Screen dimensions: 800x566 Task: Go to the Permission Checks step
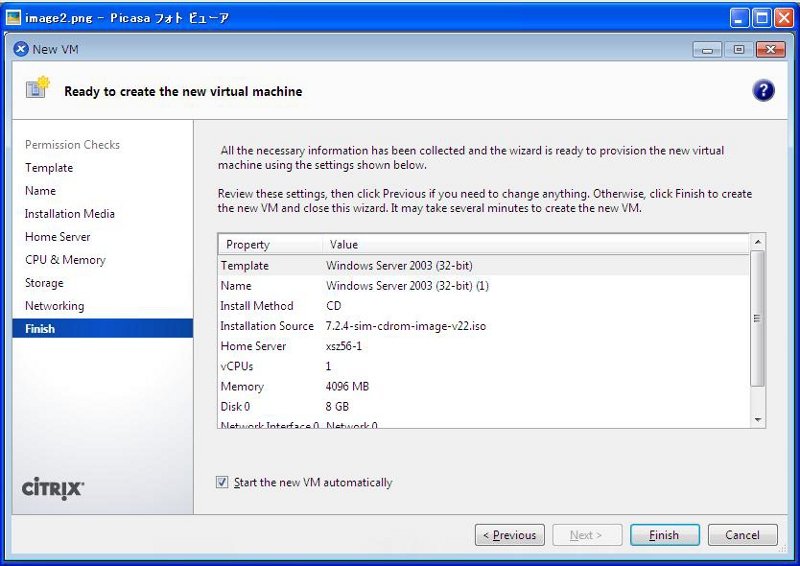tap(72, 144)
